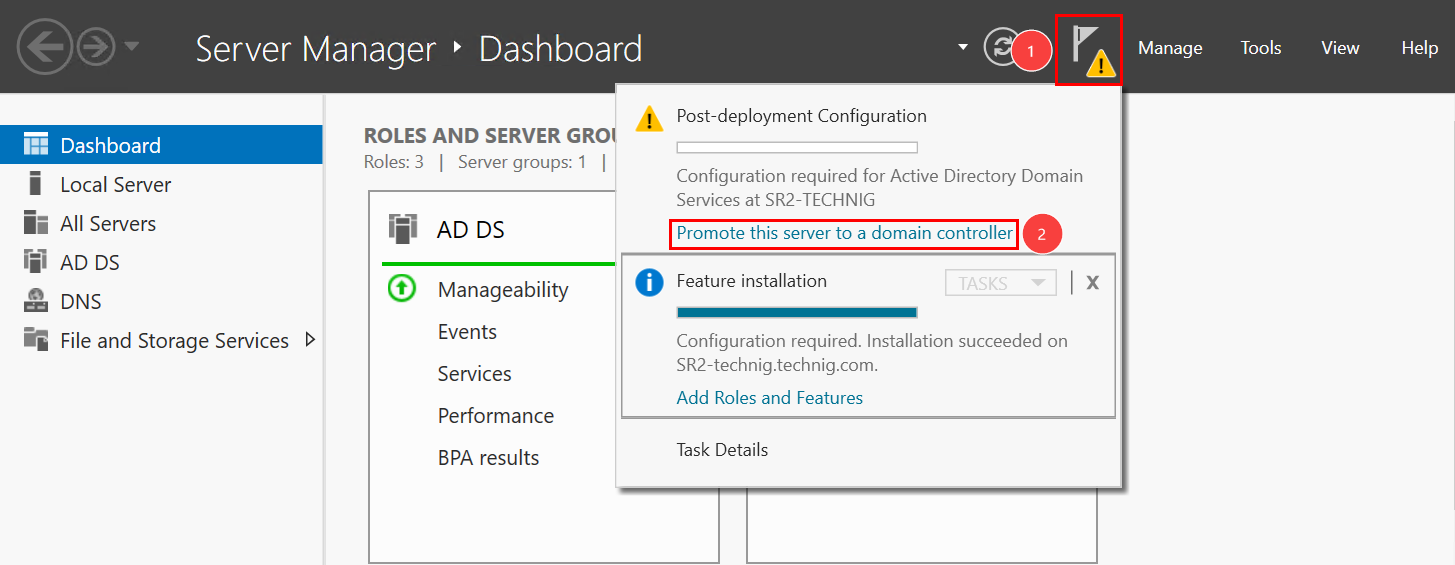The height and width of the screenshot is (565, 1455).
Task: Open the TASKS dropdown
Action: coord(1000,283)
